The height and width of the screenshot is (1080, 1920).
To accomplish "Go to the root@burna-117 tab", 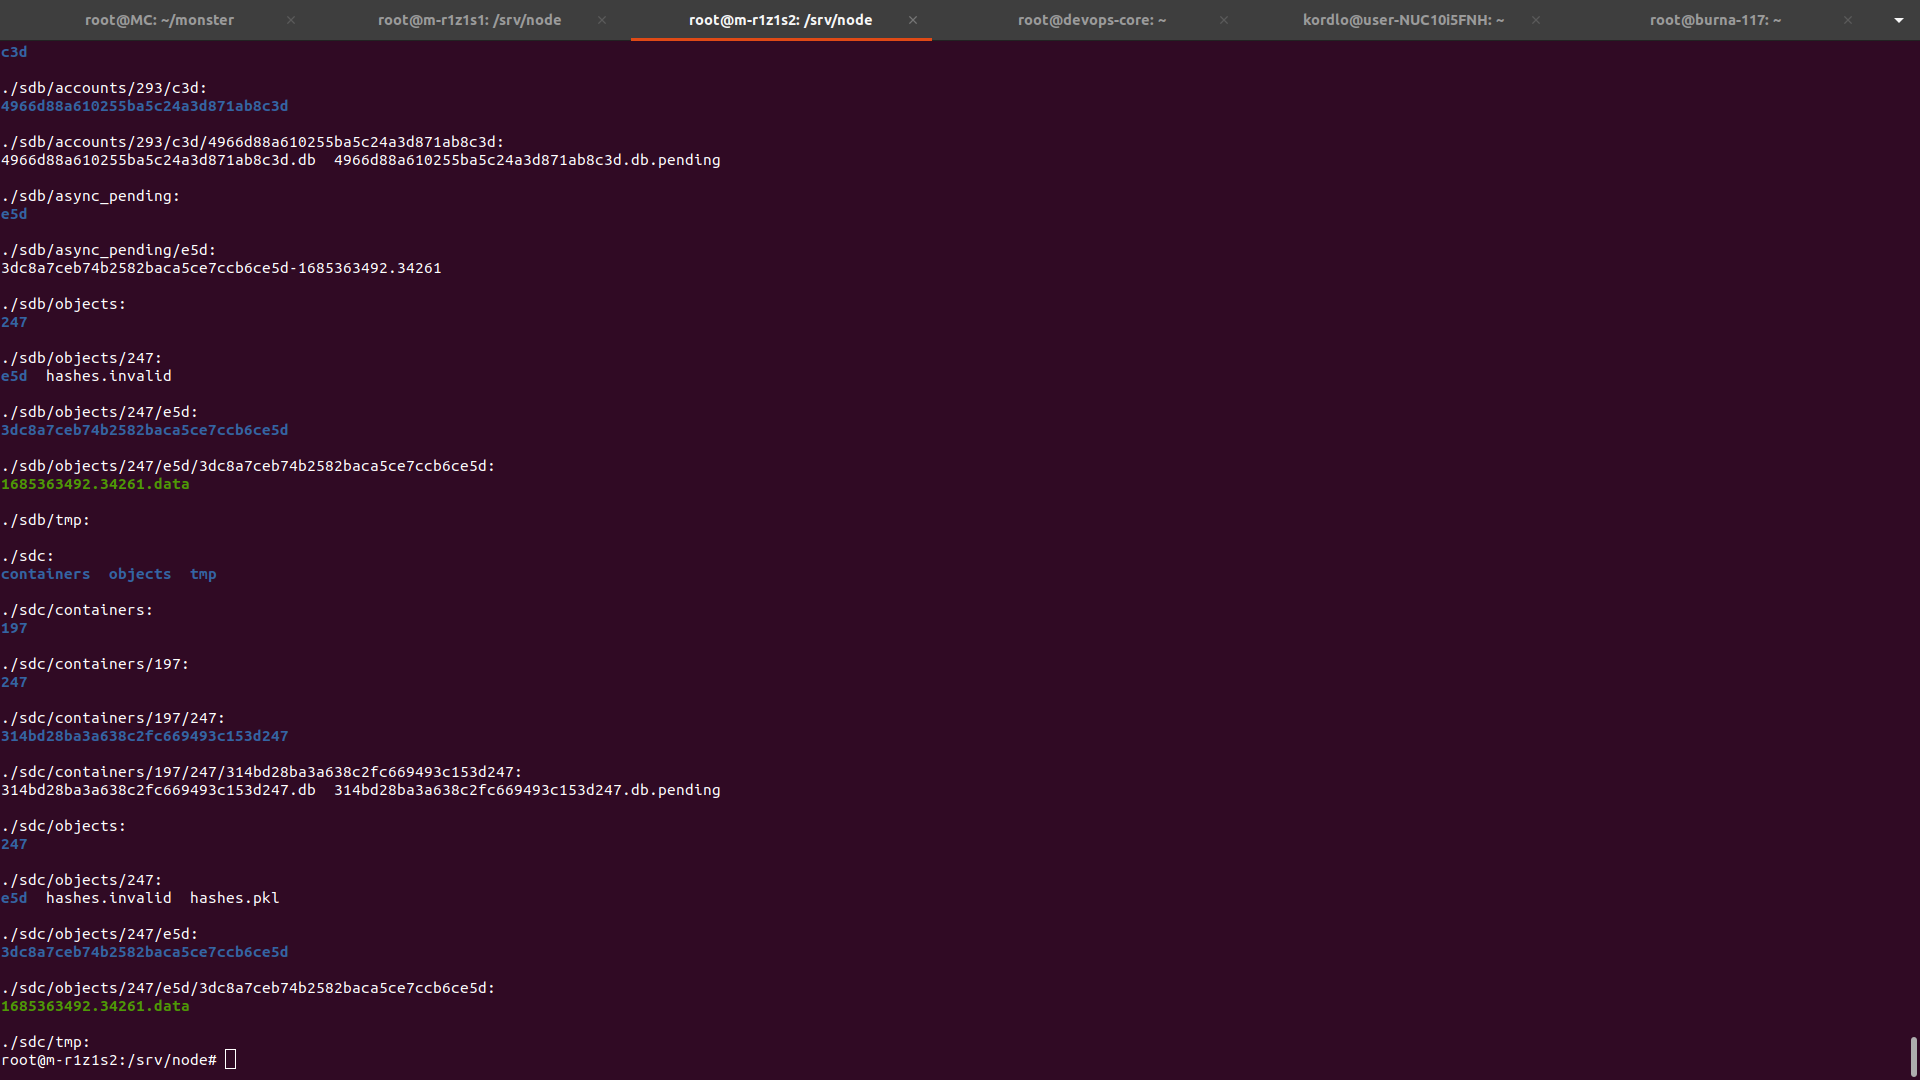I will (x=1715, y=20).
